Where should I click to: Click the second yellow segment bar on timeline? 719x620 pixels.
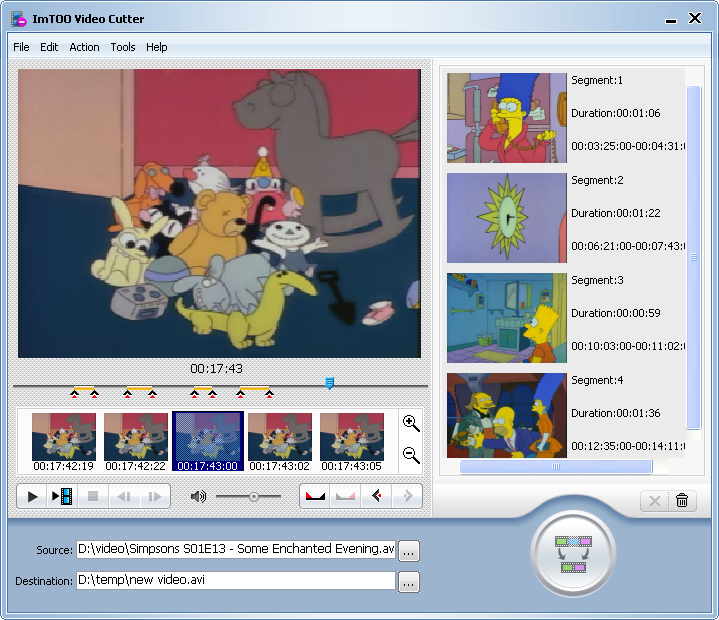coord(140,388)
